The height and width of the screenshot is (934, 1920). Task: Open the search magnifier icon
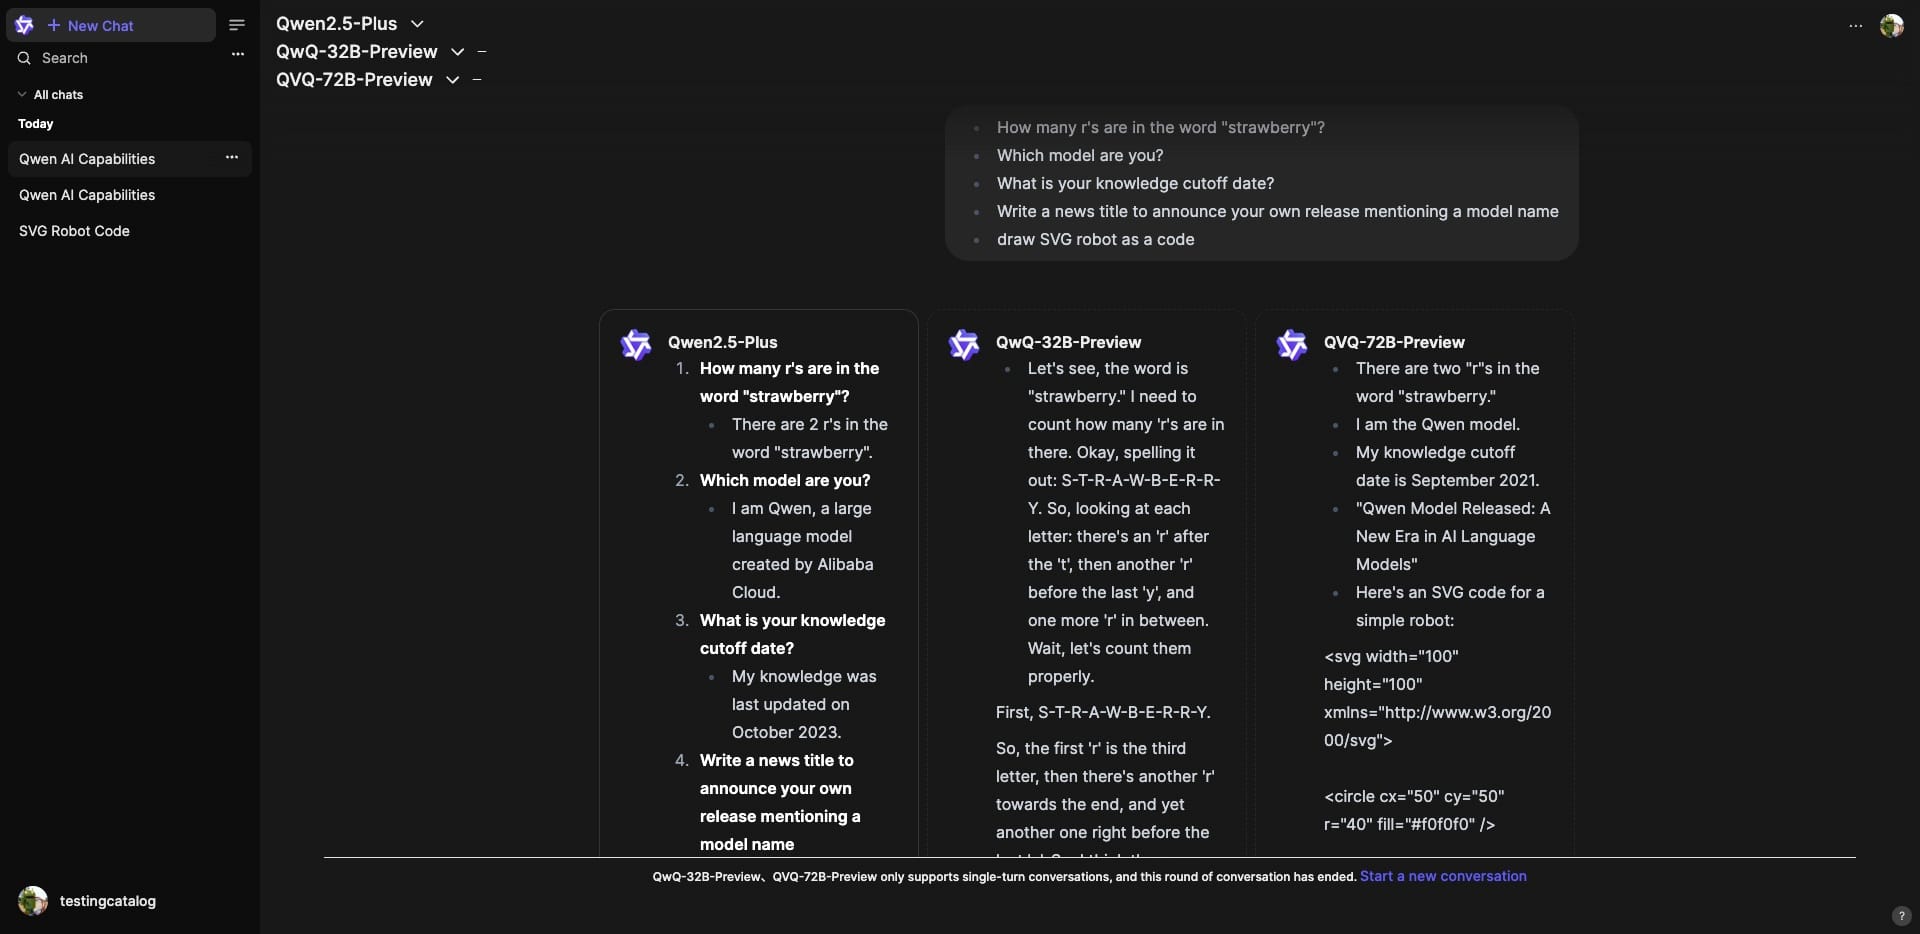pos(24,58)
